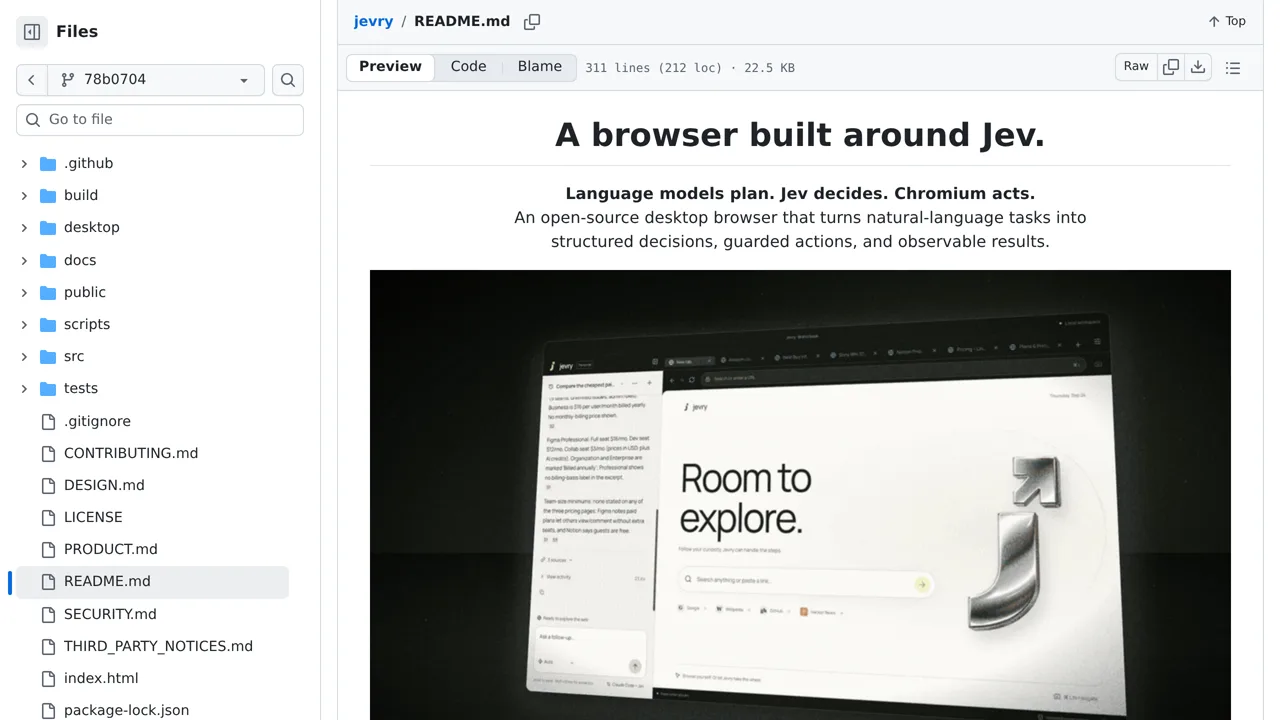The width and height of the screenshot is (1280, 720).
Task: Click the SECURITY.md file icon
Action: pyautogui.click(x=48, y=615)
